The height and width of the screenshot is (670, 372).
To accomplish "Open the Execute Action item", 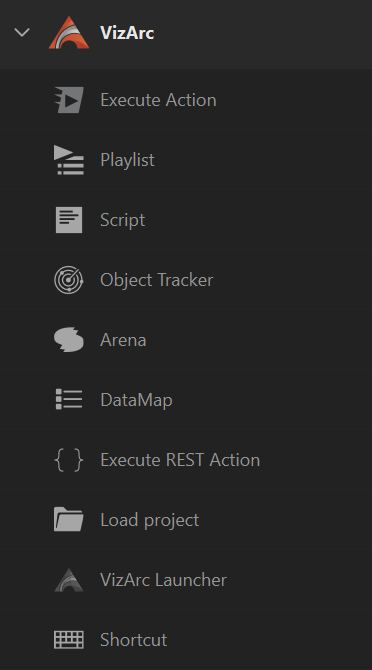I will point(186,100).
